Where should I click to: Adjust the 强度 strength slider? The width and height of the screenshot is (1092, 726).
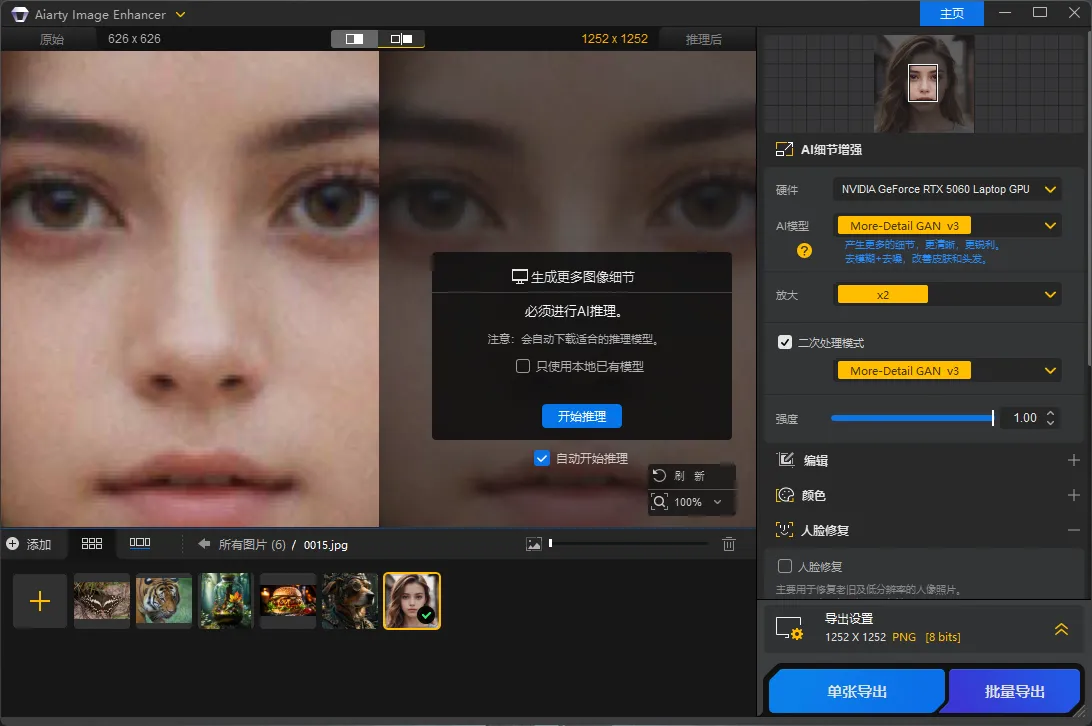(x=912, y=418)
